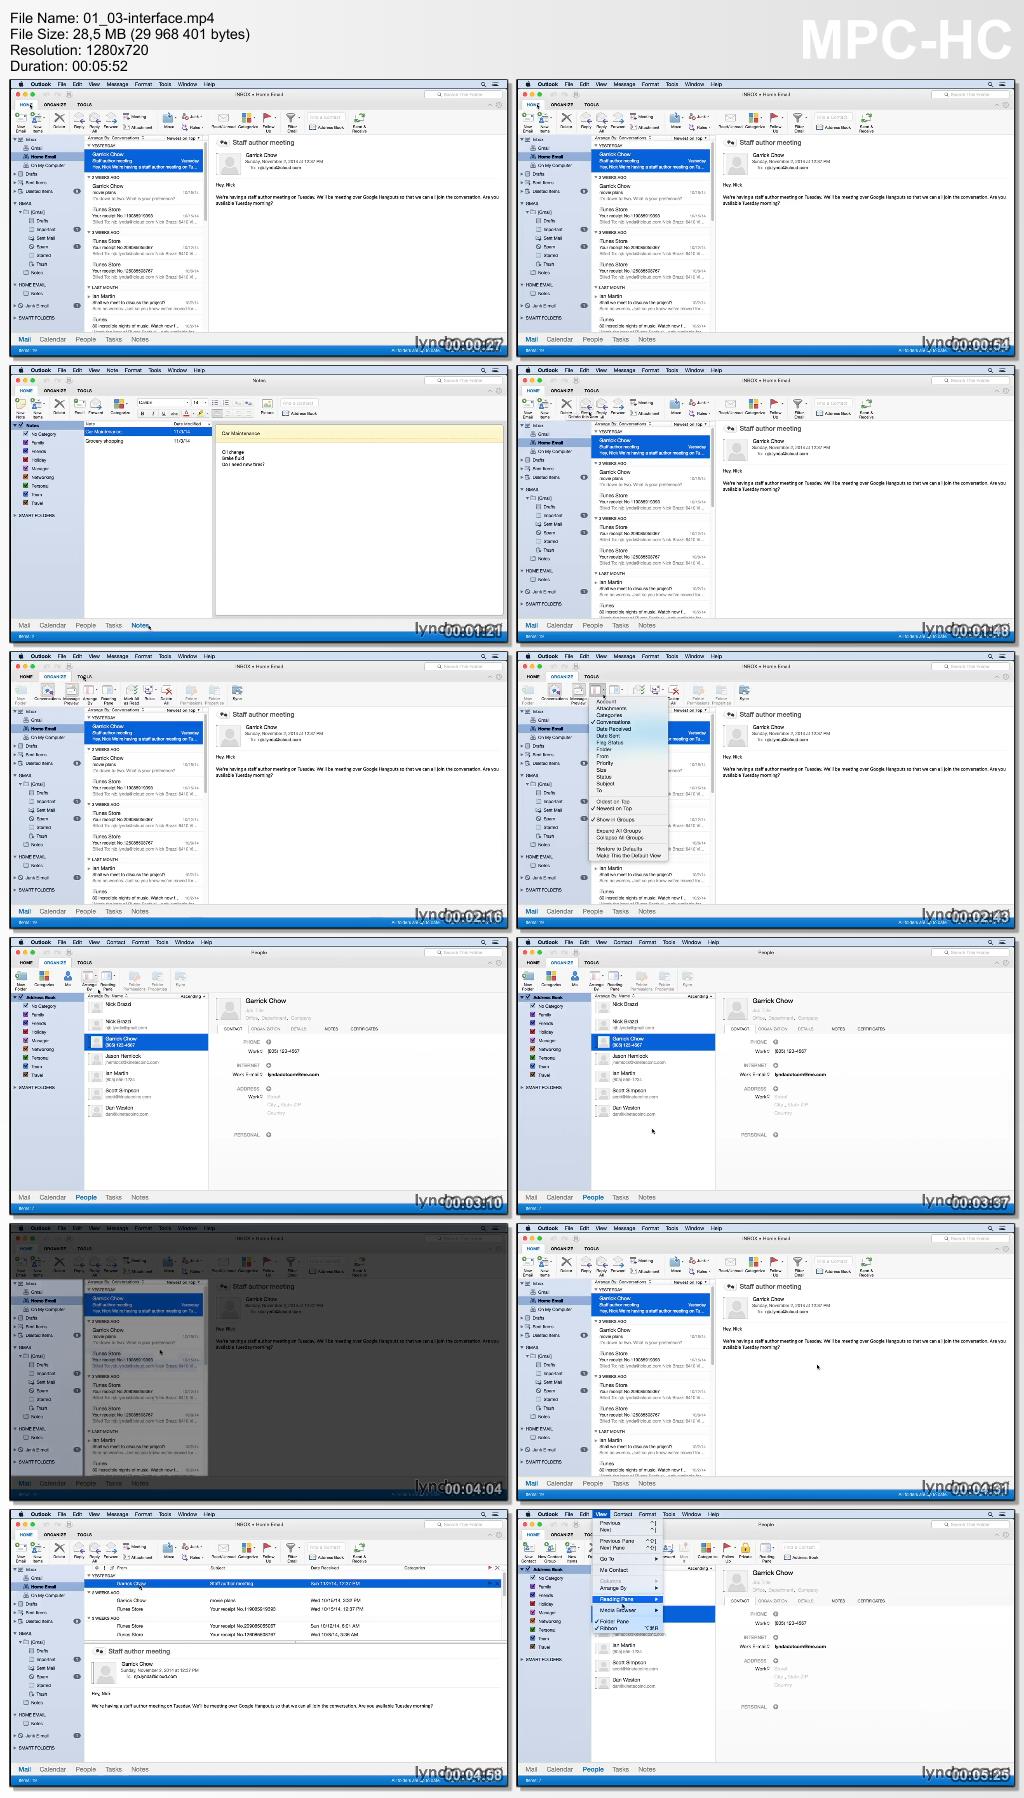Toggle checked Show in Groups, 00:02:43 menu
This screenshot has height=1798, width=1024.
(613, 819)
